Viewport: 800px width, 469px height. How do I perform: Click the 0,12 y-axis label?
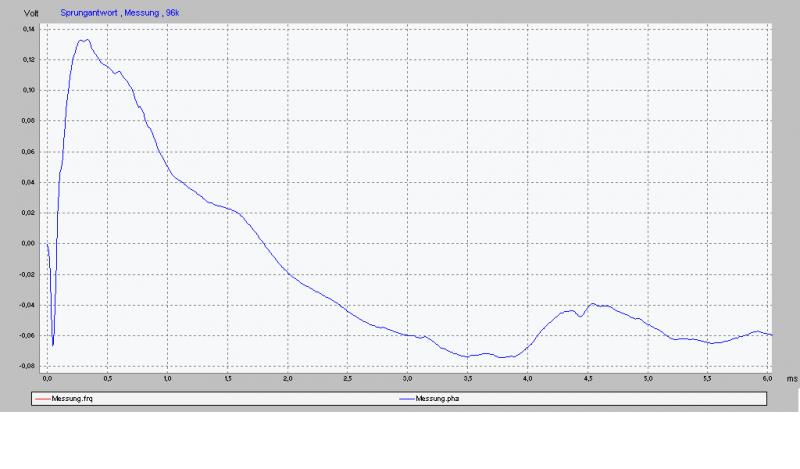click(x=29, y=60)
